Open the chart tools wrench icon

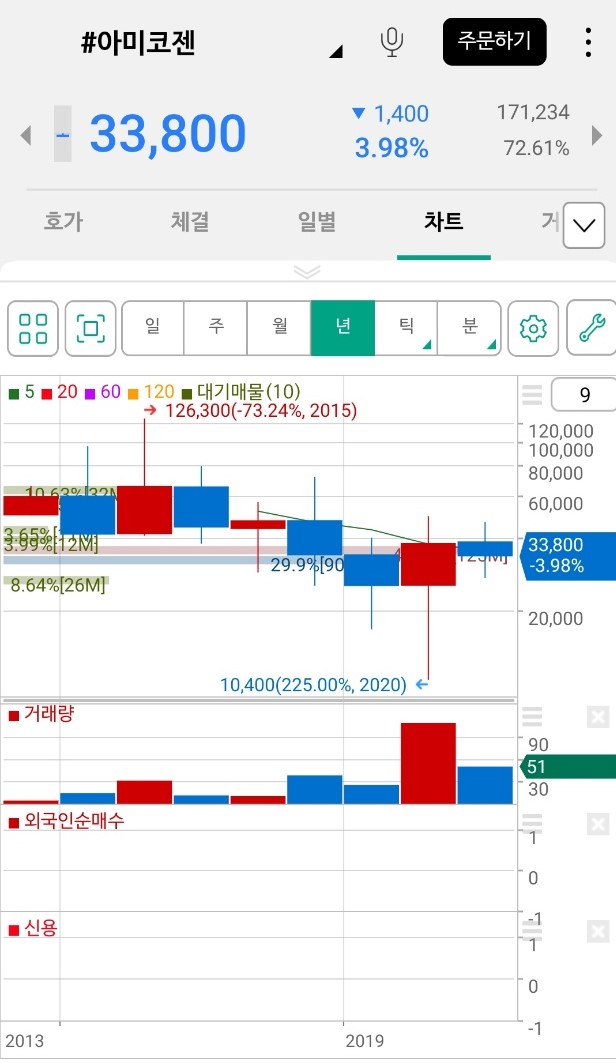(592, 329)
